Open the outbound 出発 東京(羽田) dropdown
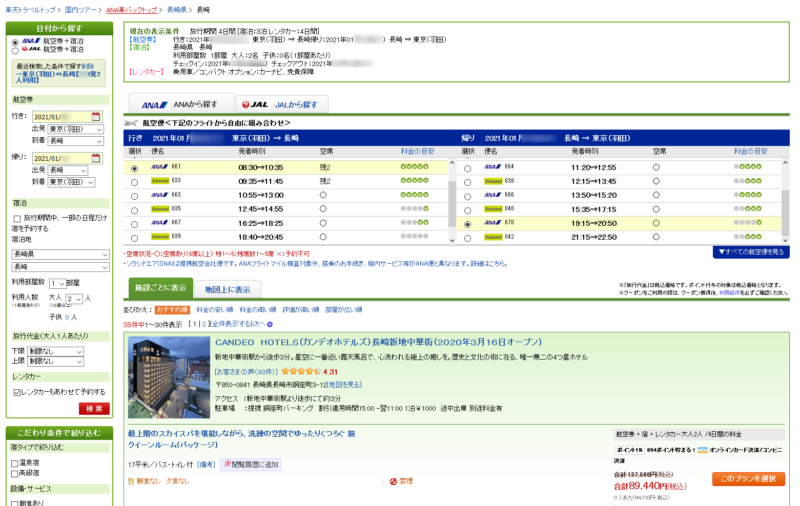Screen dimensions: 800x506 pos(76,130)
